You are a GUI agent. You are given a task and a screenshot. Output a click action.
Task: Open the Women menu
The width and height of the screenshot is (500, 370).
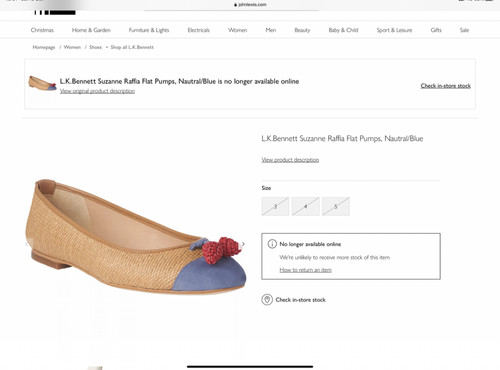[237, 30]
